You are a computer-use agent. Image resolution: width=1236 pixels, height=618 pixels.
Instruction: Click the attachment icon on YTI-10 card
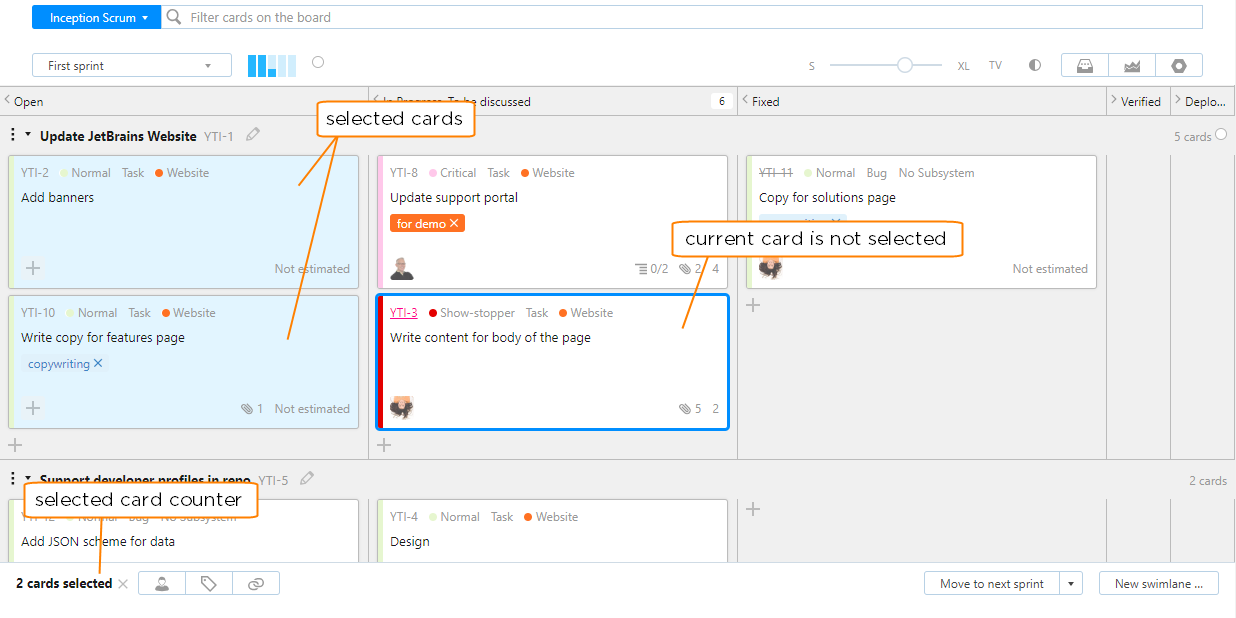pos(247,409)
